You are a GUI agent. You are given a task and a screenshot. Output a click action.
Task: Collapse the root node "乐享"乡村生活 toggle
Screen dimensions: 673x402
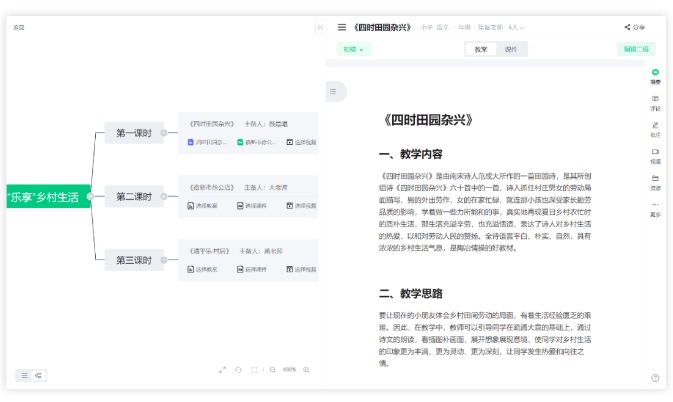tap(90, 196)
